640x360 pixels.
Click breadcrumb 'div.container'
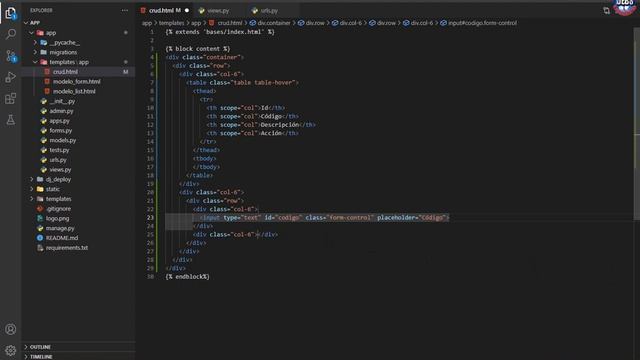click(x=274, y=23)
